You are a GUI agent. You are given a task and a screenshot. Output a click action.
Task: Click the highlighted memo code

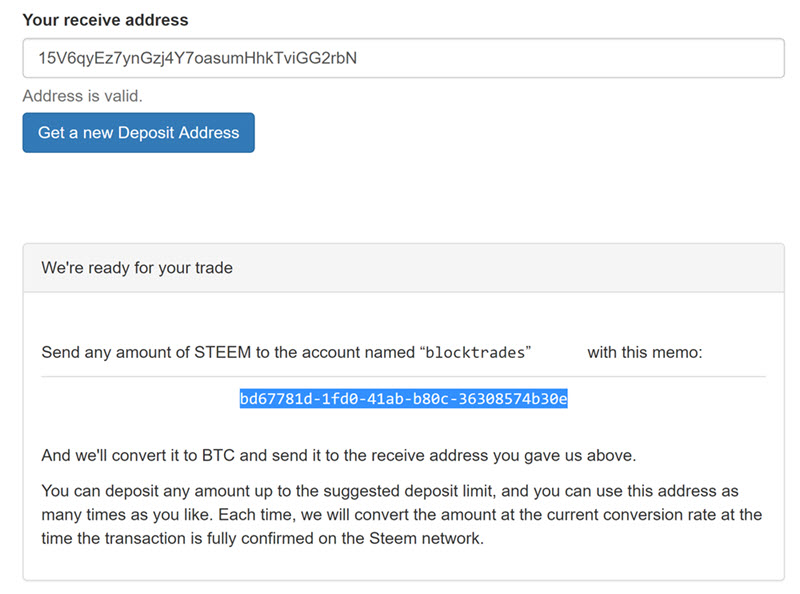tap(403, 399)
